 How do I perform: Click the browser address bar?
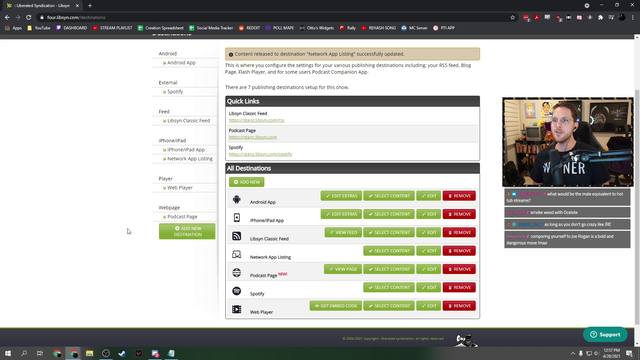pos(273,18)
